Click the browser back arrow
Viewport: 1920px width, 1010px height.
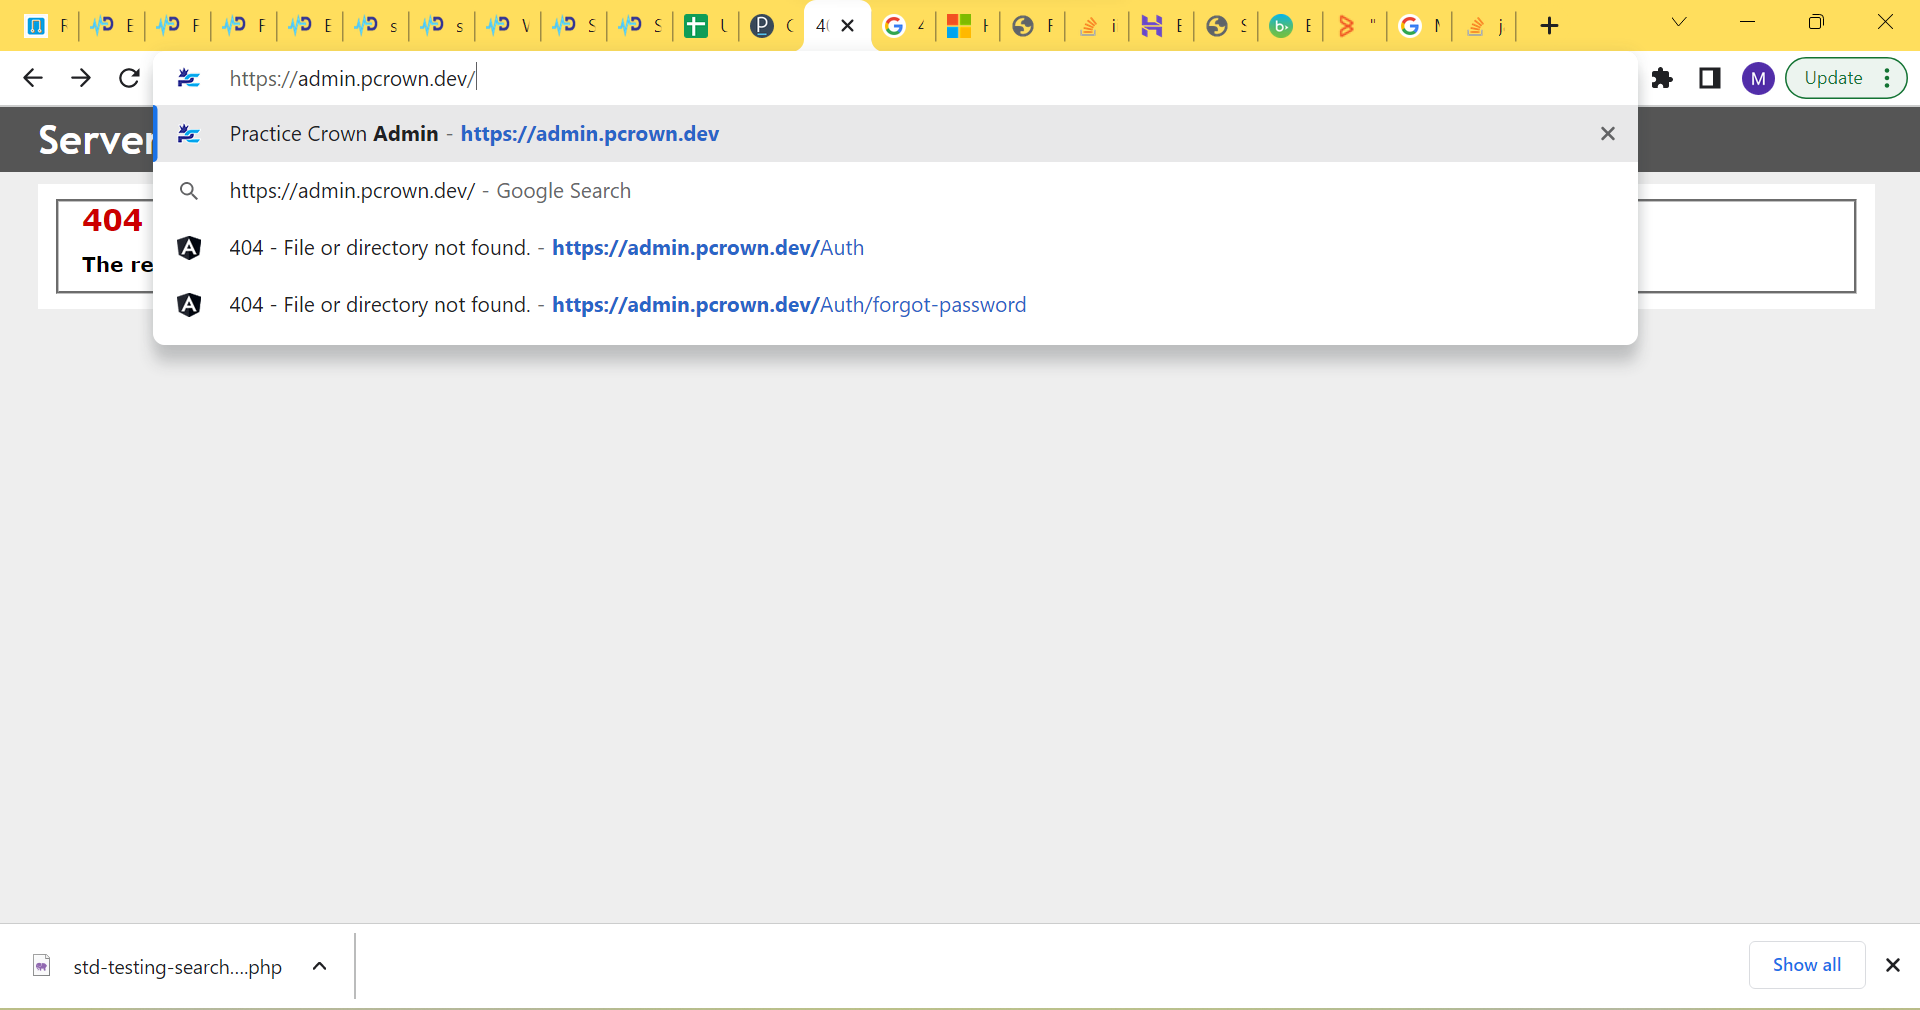[33, 78]
